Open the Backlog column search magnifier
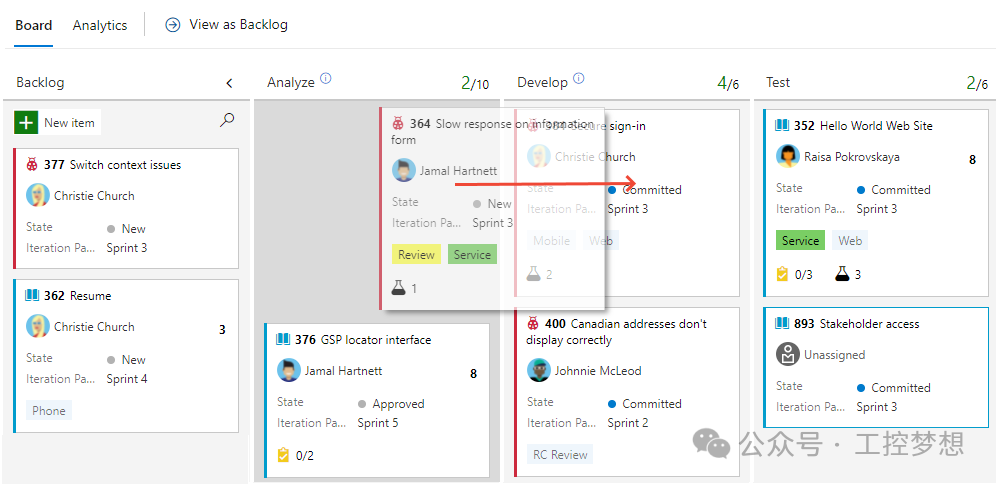Screen dimensions: 996x484 pyautogui.click(x=227, y=120)
